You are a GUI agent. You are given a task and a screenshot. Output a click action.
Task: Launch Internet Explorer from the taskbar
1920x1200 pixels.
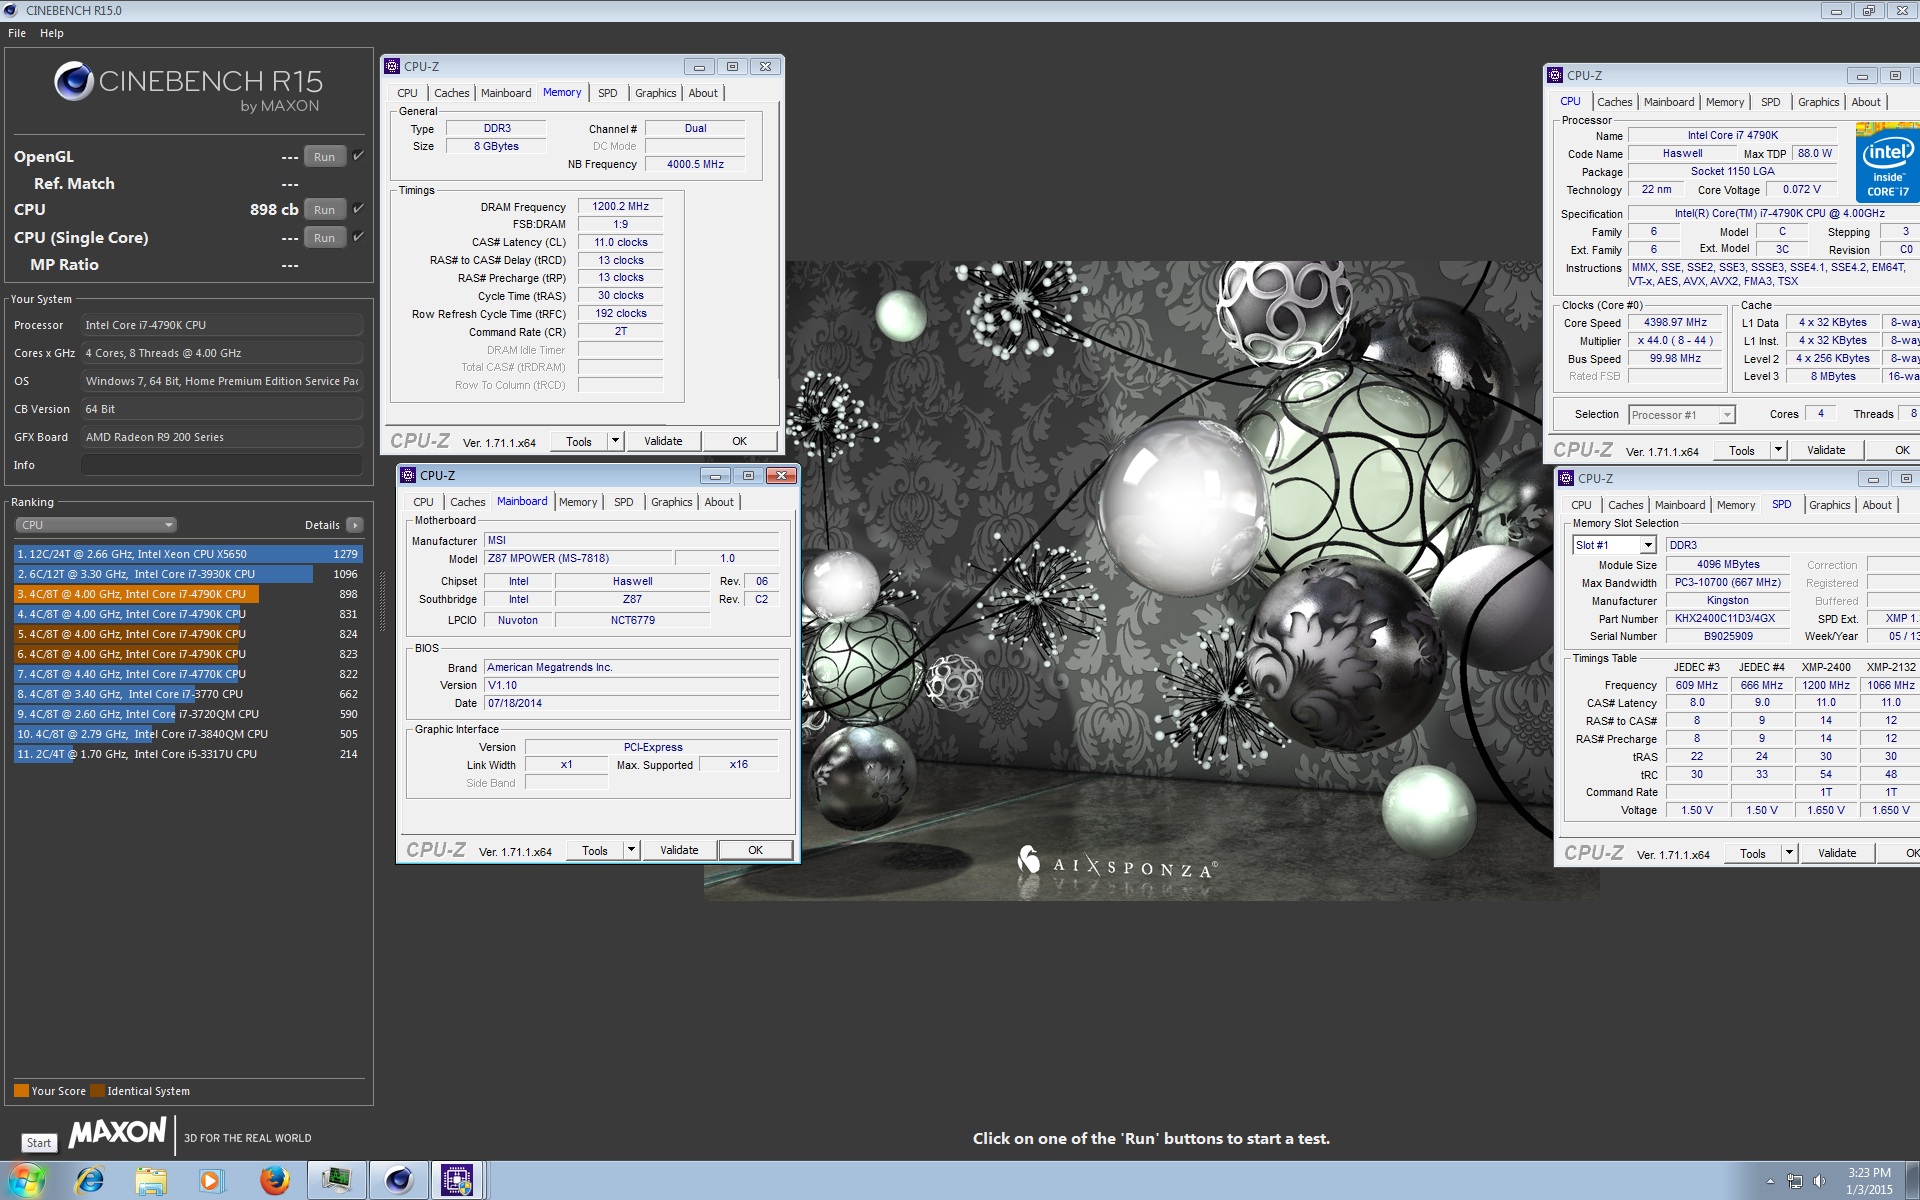(90, 1181)
